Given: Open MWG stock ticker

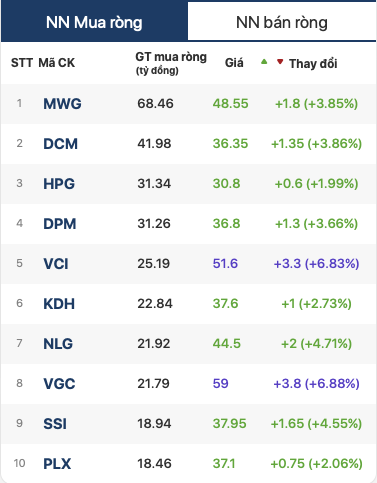Looking at the screenshot, I should coord(62,104).
